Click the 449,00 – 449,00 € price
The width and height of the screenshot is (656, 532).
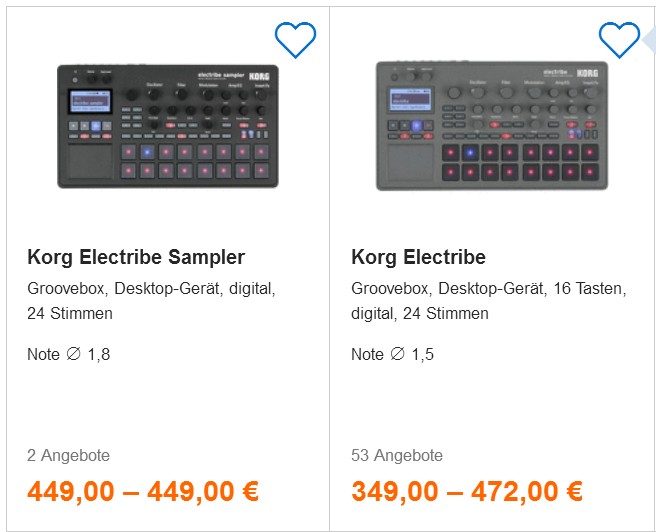tap(143, 491)
